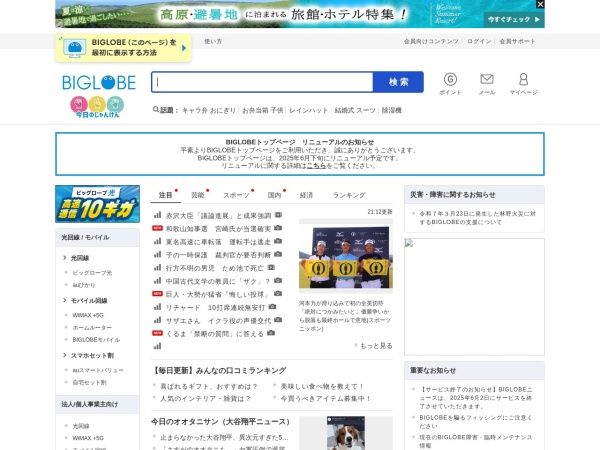Open headline 東名高速に車転落

pos(218,242)
